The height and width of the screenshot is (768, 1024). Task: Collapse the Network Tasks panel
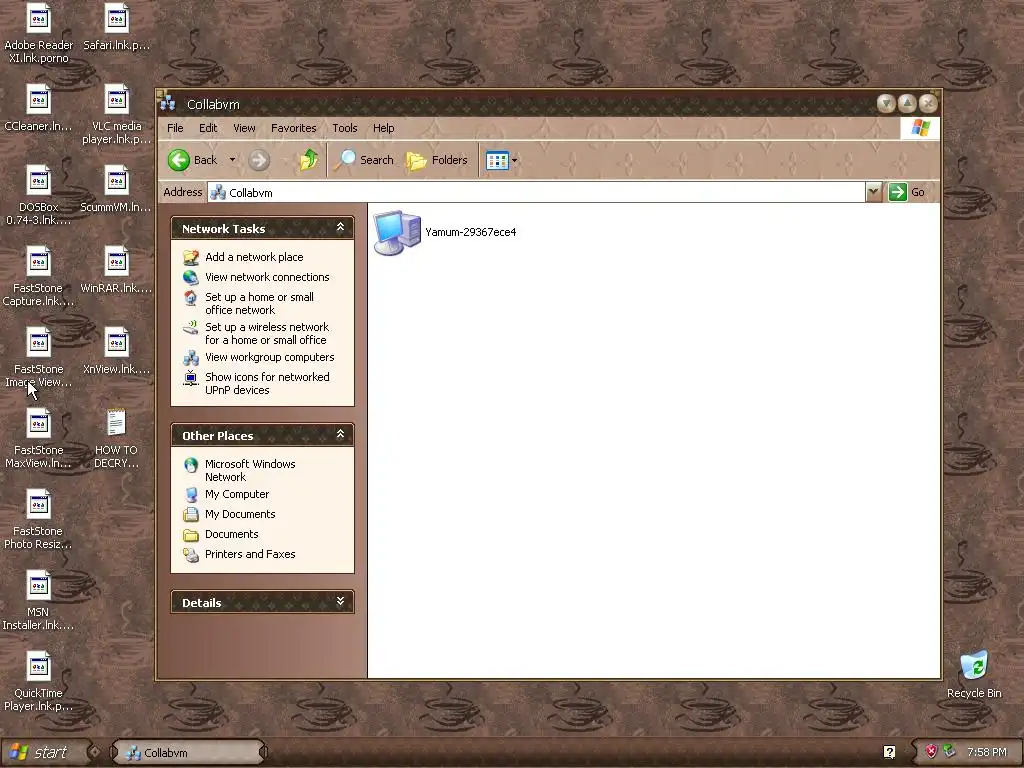point(340,227)
